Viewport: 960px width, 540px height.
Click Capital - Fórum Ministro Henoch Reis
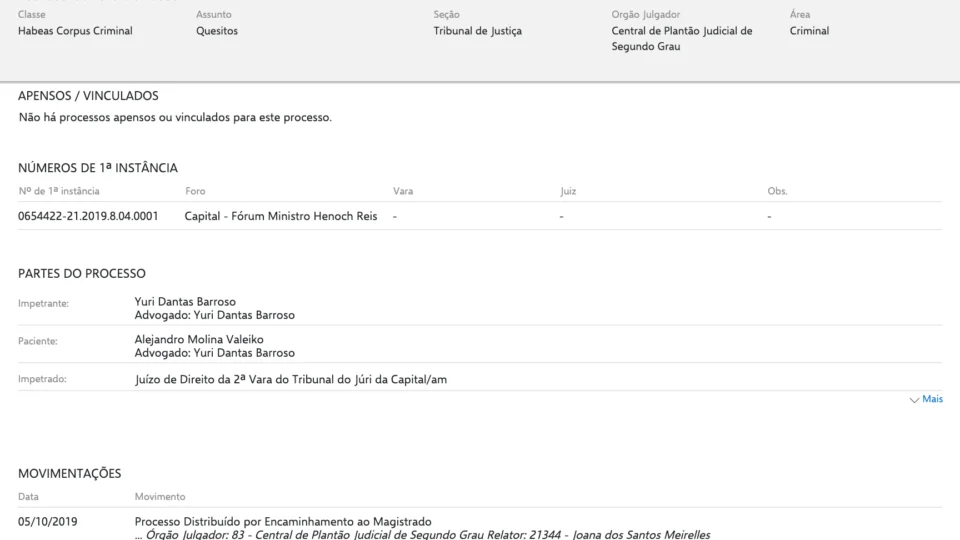pos(281,216)
